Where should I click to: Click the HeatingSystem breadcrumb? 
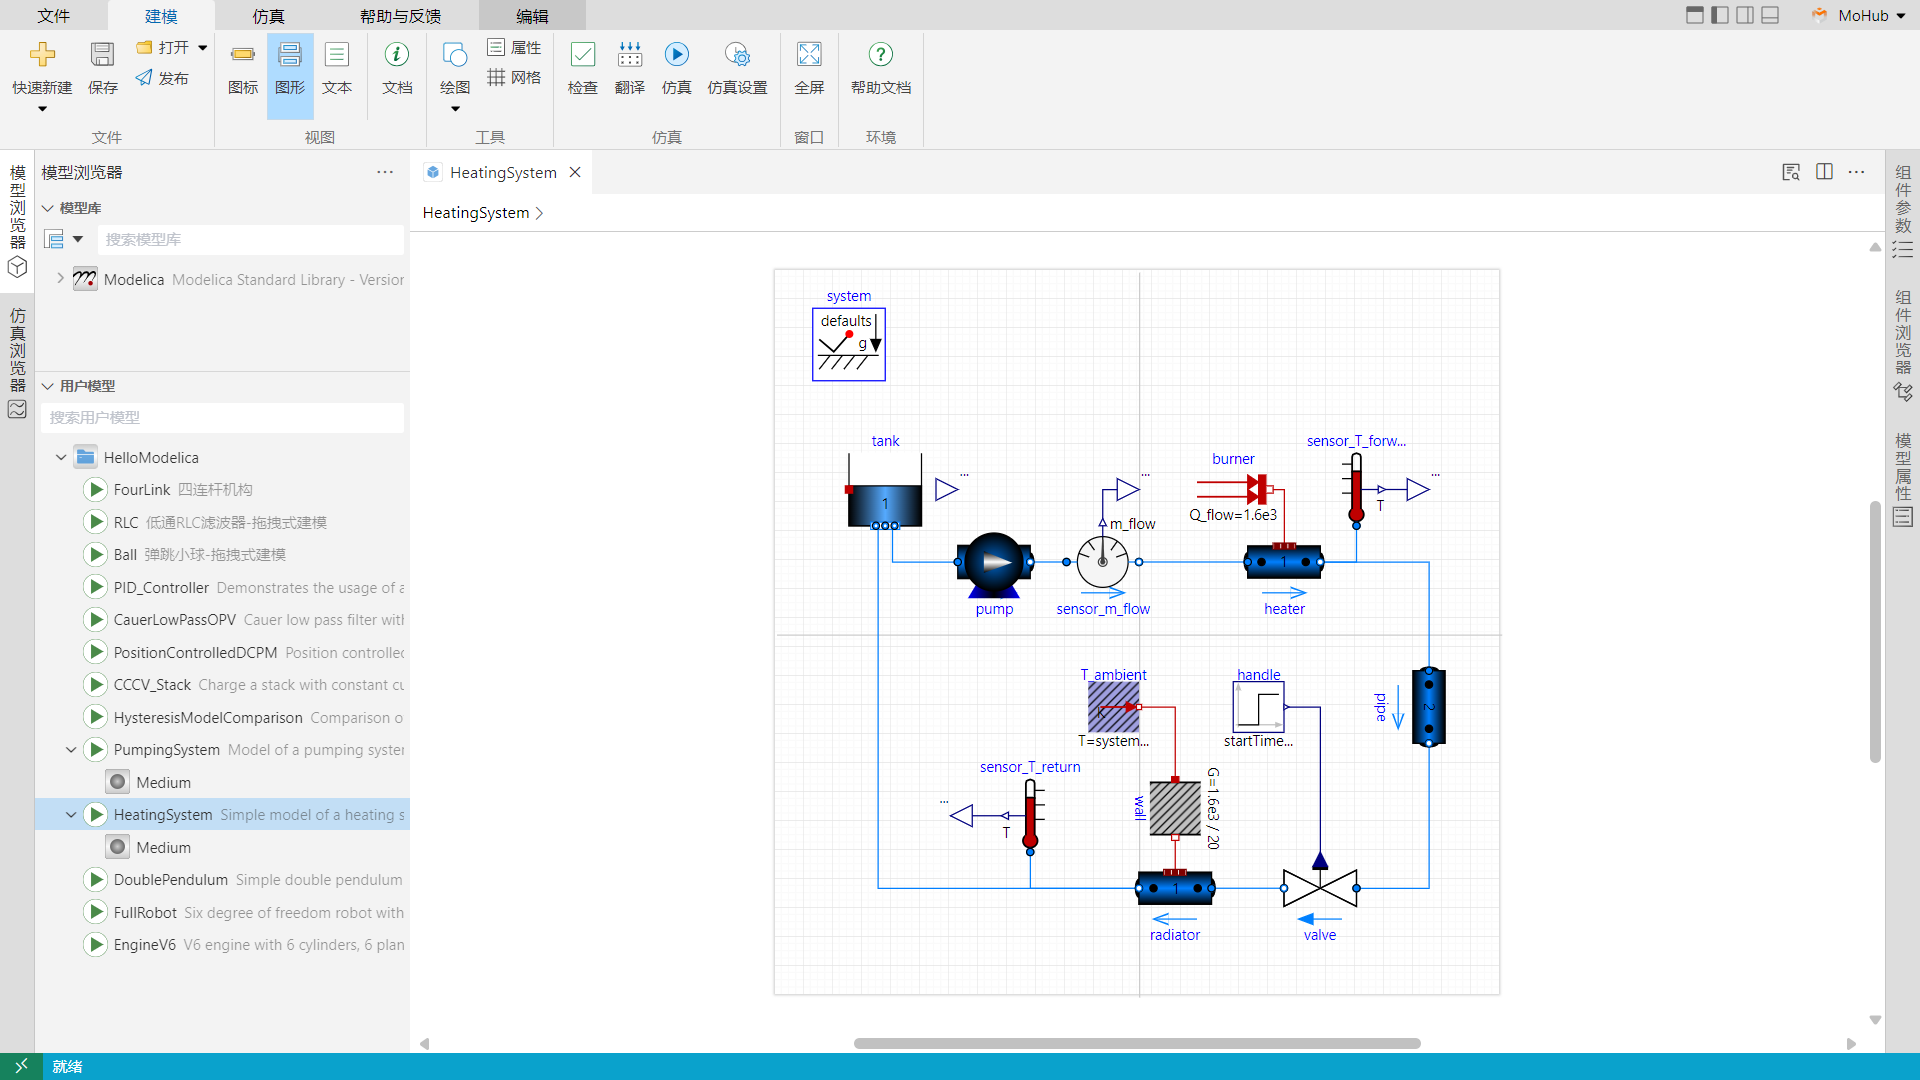point(476,213)
